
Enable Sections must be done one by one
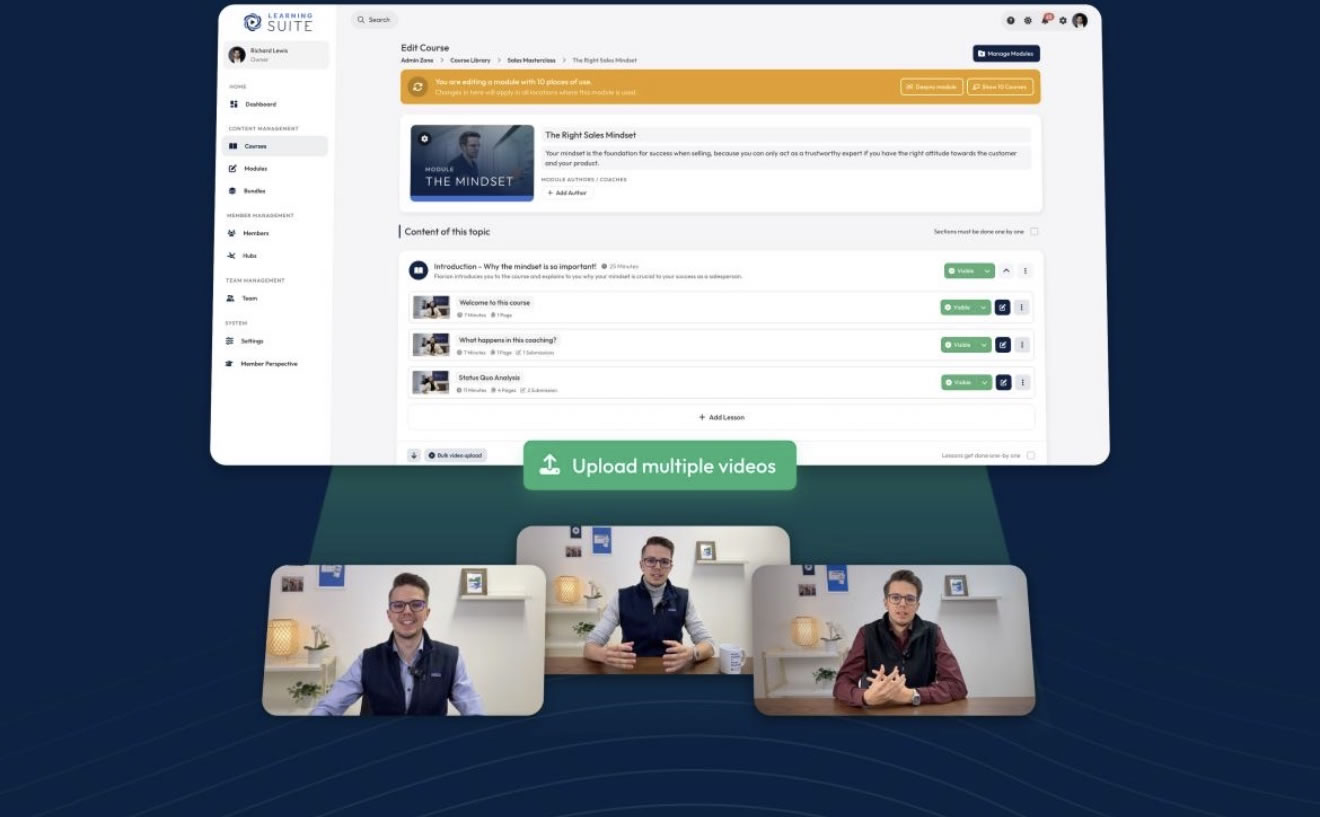1034,232
